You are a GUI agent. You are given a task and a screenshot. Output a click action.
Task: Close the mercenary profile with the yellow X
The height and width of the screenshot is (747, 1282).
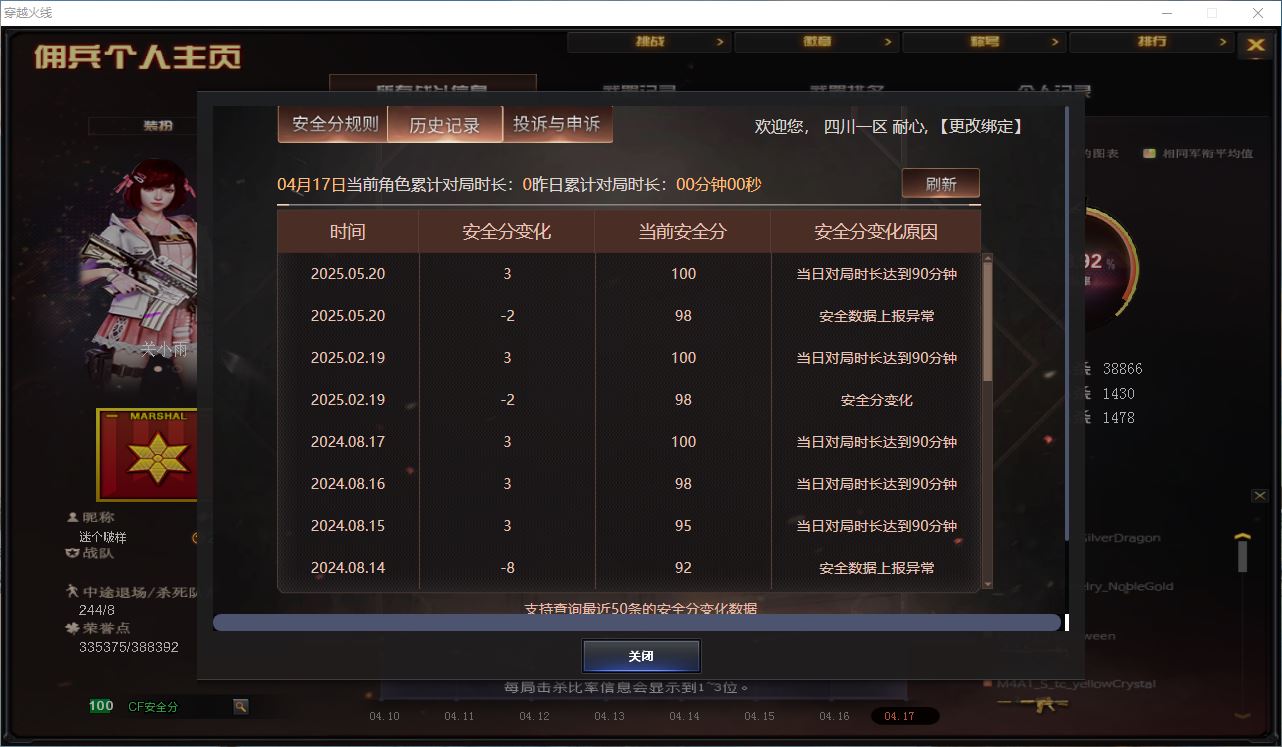(x=1254, y=45)
